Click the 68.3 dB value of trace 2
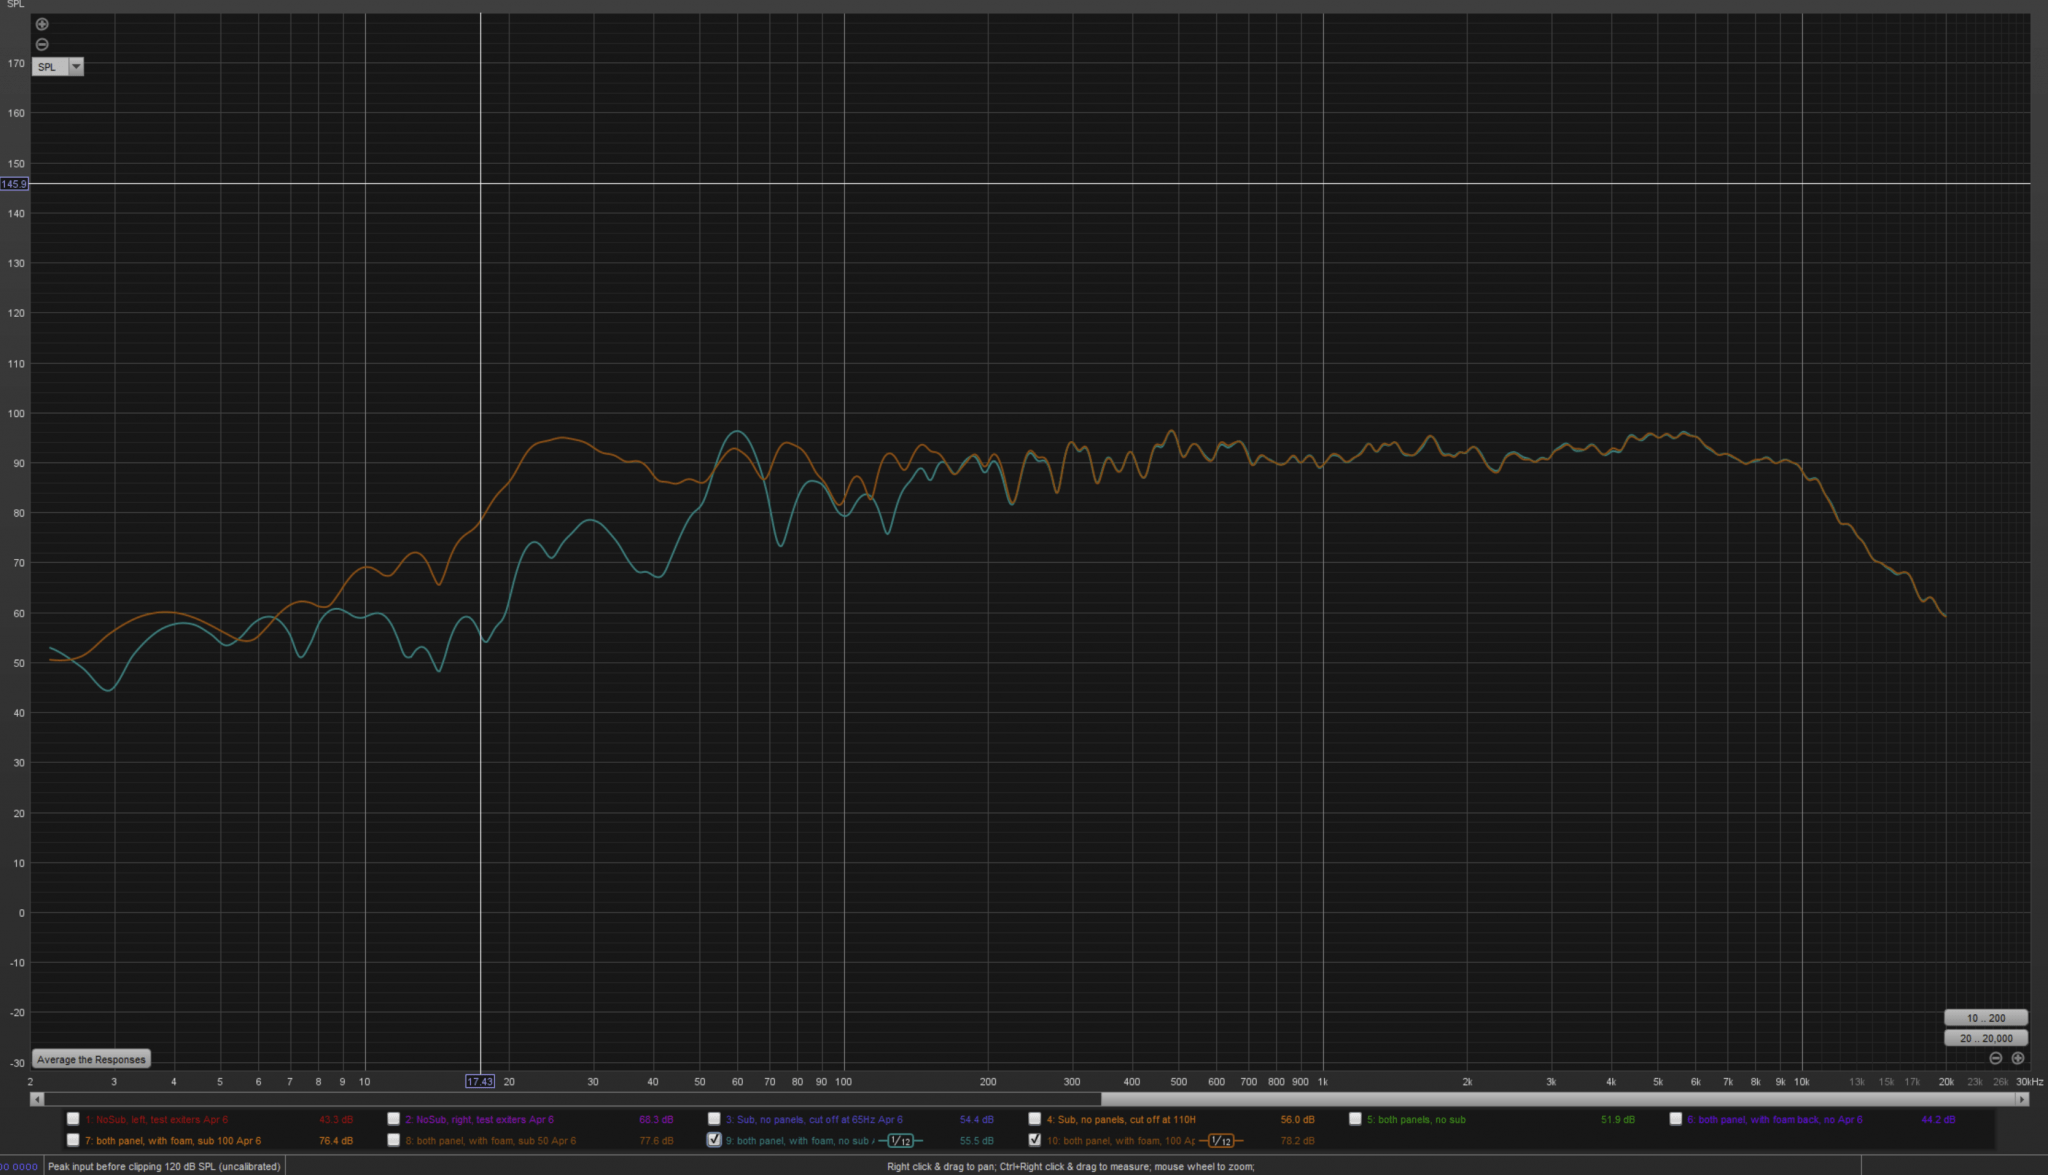 (656, 1120)
